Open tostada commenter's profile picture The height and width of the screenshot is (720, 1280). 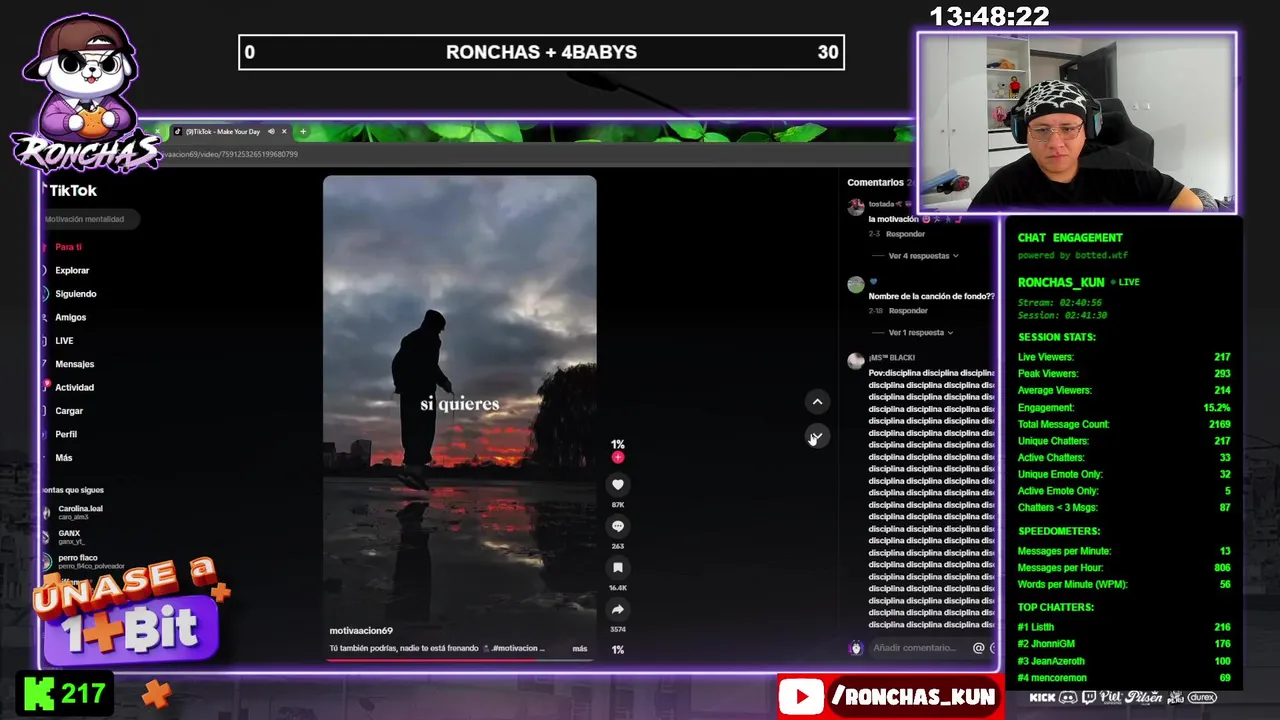(856, 207)
